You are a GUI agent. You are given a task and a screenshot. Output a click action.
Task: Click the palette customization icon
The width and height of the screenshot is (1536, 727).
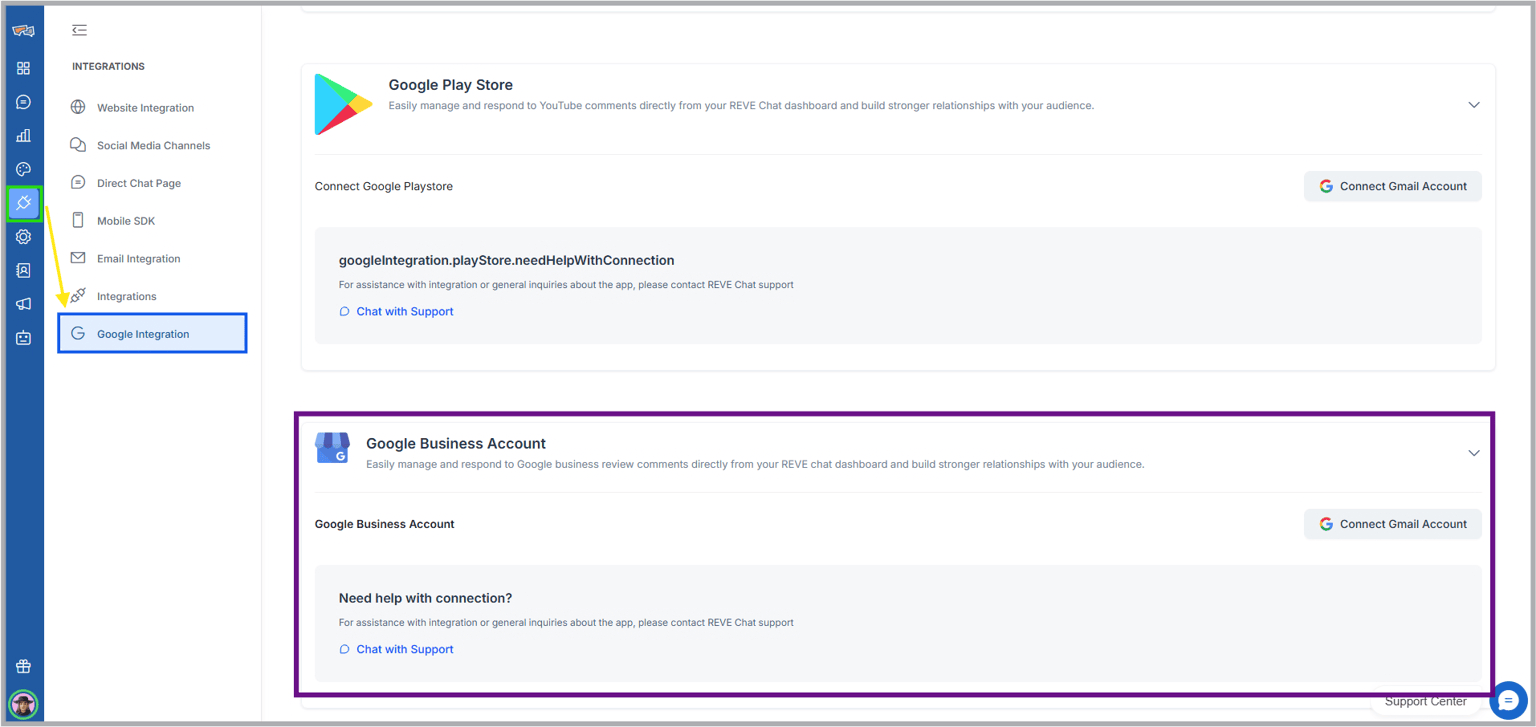point(23,170)
